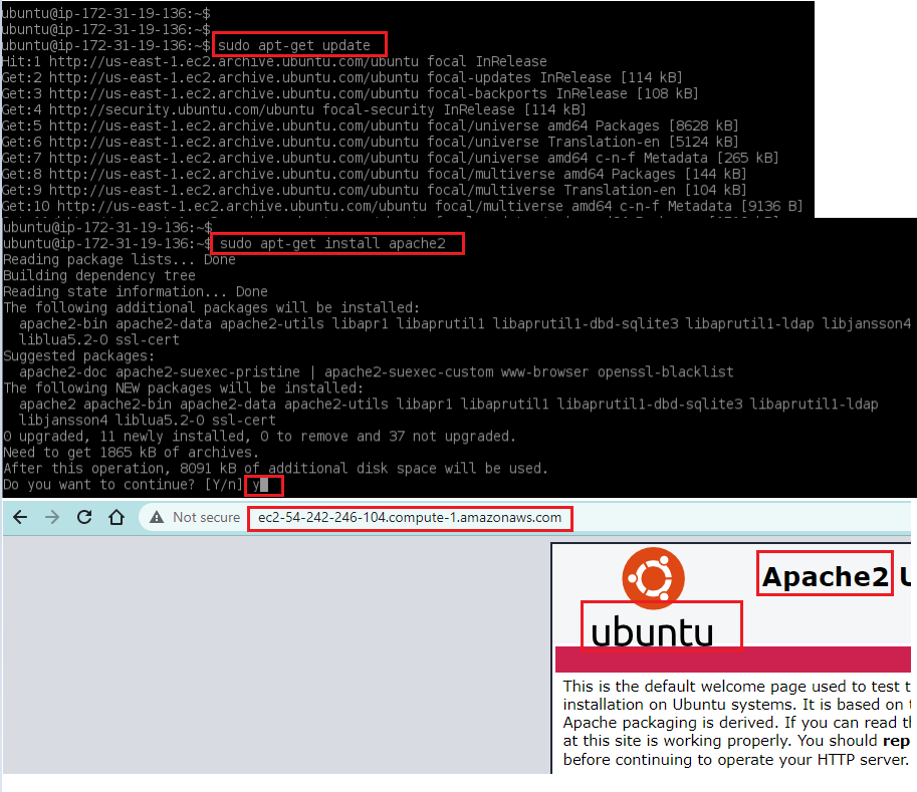The image size is (917, 792).
Task: Focus the address bar with the ec2 amazonaws URL
Action: pos(409,518)
